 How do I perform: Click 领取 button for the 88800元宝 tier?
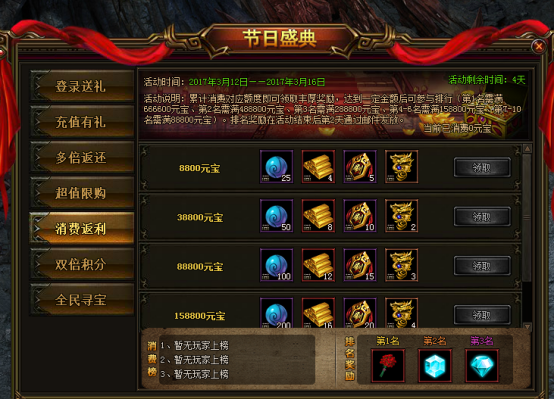pyautogui.click(x=482, y=266)
